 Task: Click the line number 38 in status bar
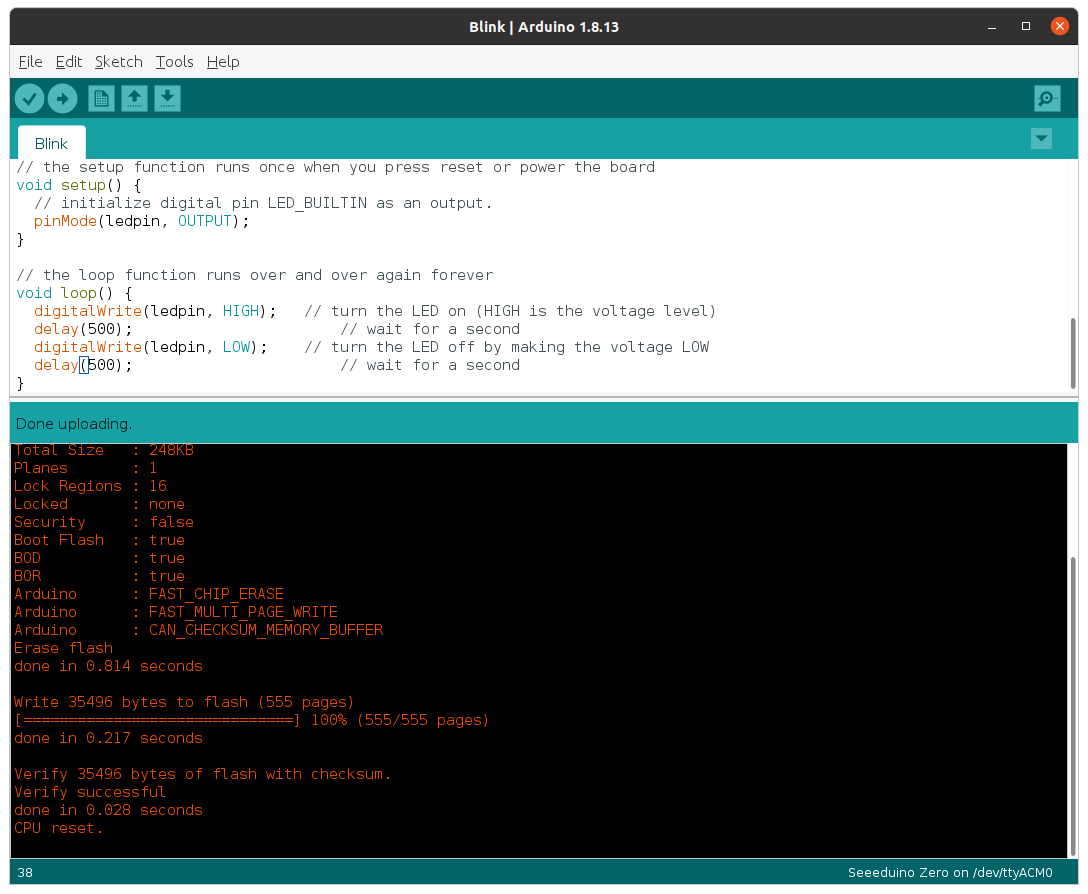[25, 872]
